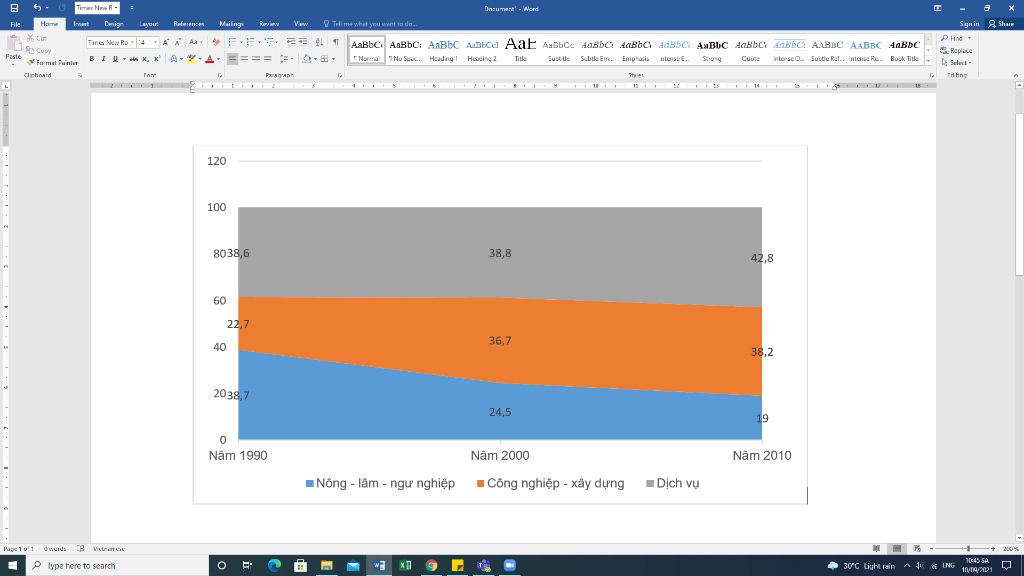Toggle subscript formatting
The image size is (1024, 576).
click(x=145, y=59)
